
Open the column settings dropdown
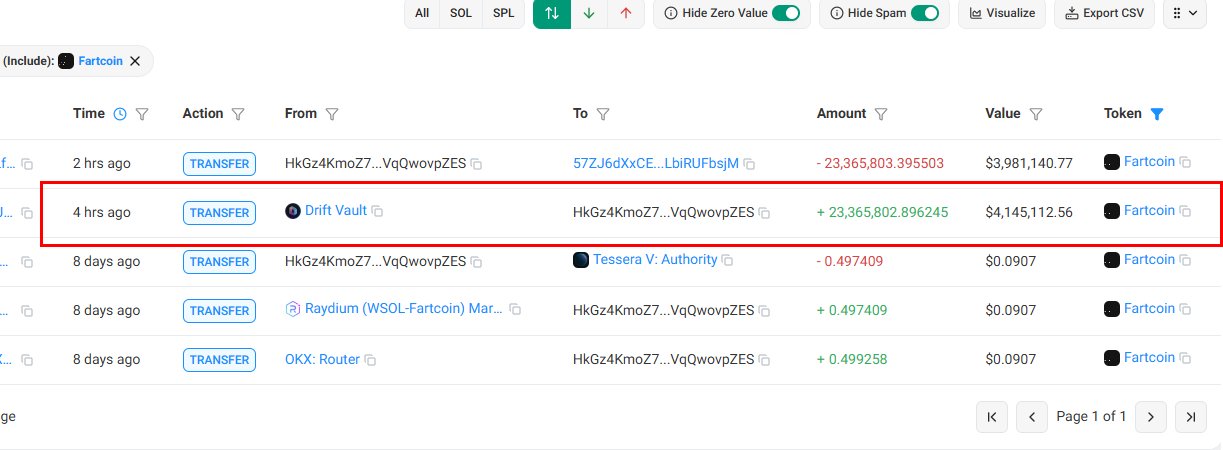(x=1186, y=14)
